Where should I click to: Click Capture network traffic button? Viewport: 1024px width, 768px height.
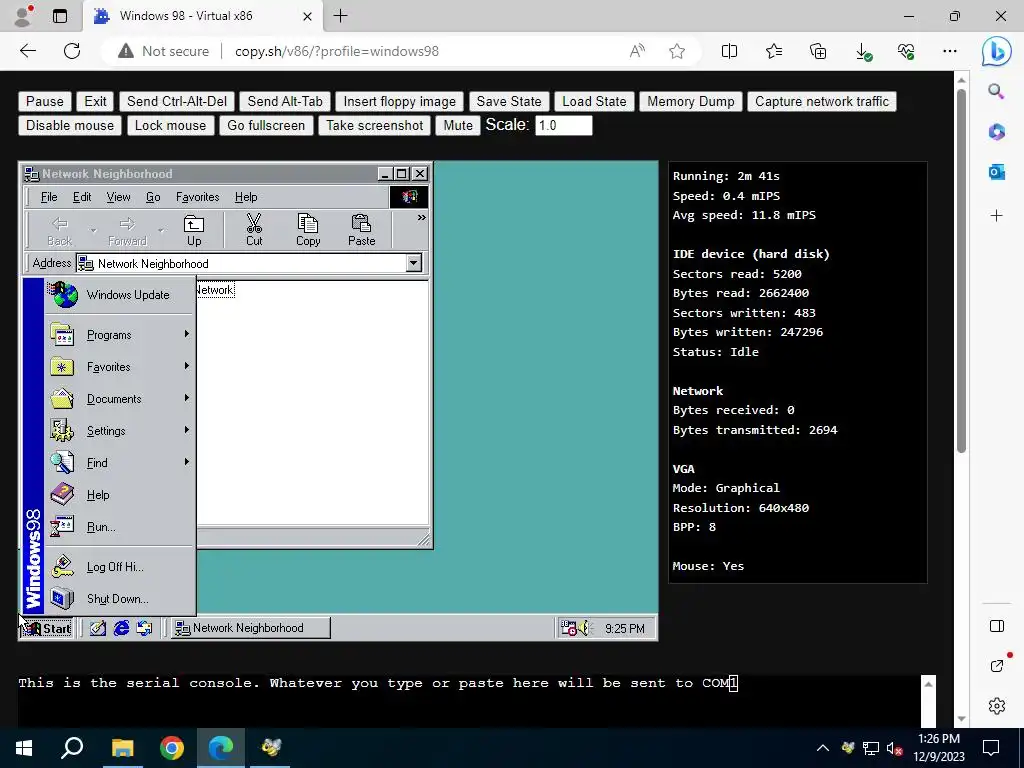click(x=822, y=101)
